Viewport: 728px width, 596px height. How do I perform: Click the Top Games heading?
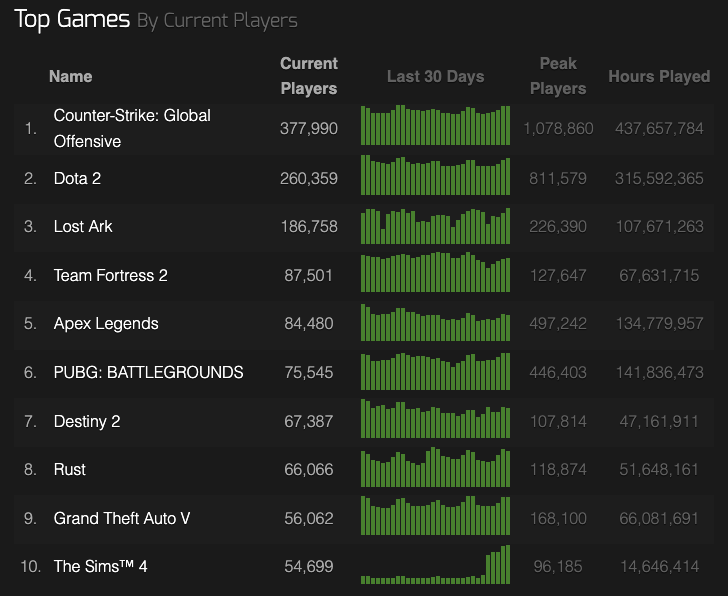pyautogui.click(x=72, y=19)
